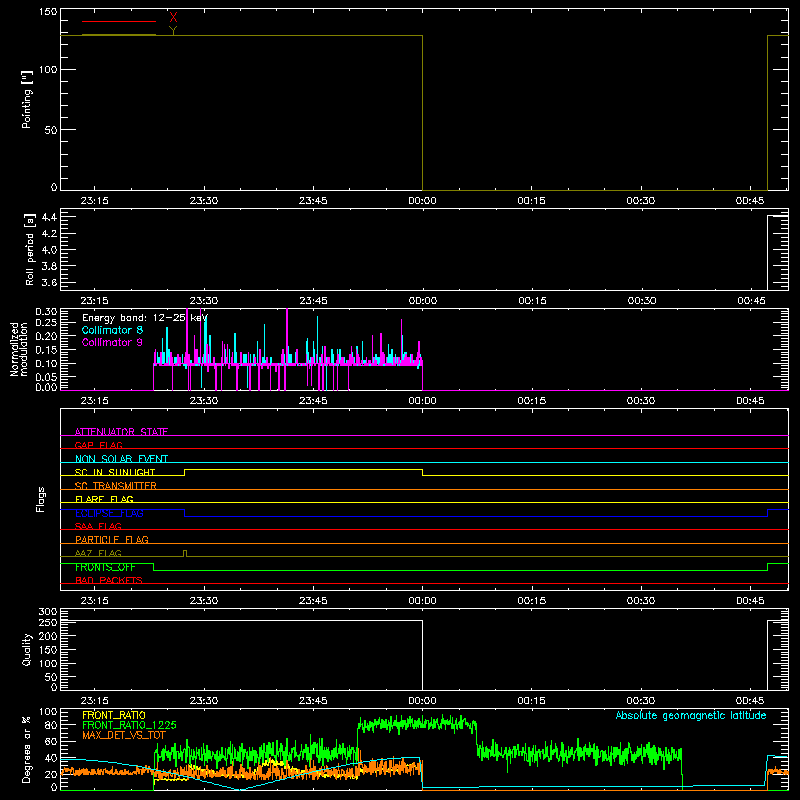The height and width of the screenshot is (800, 800).
Task: Click the 250 value on the Quality axis
Action: [48, 623]
